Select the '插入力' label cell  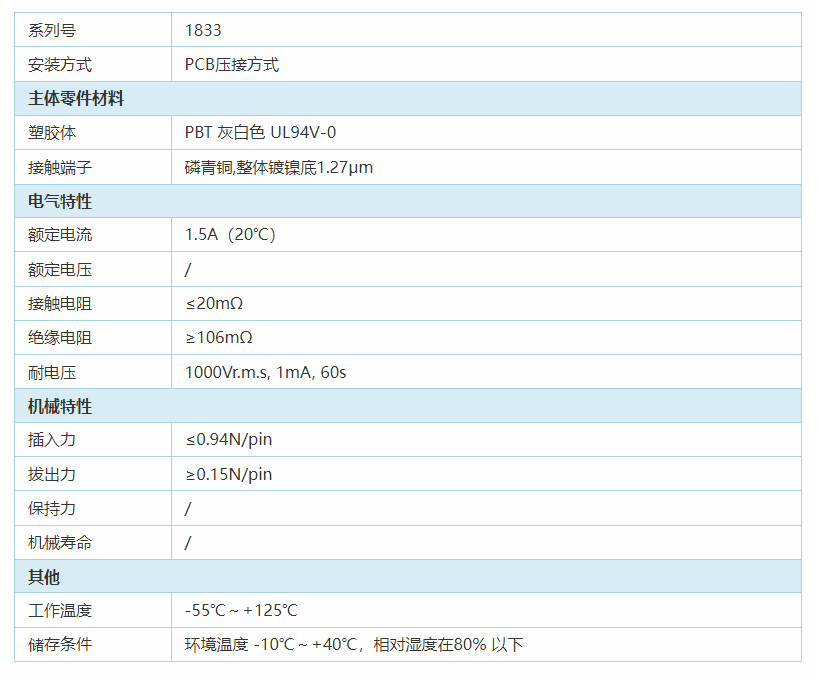pyautogui.click(x=93, y=440)
